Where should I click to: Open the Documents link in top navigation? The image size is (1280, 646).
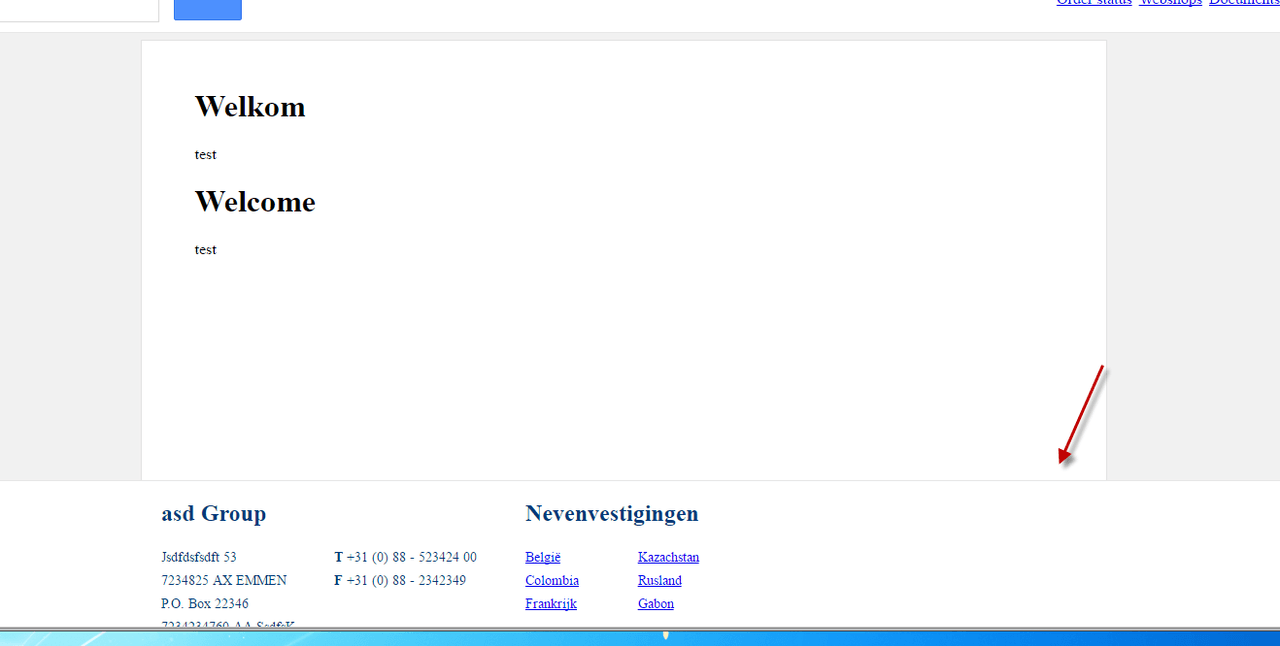coord(1244,3)
